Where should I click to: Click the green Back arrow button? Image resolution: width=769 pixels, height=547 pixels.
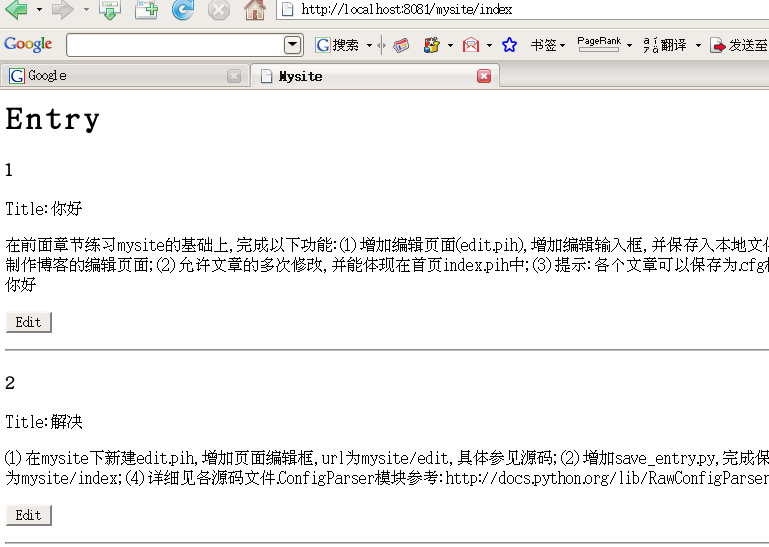click(16, 10)
